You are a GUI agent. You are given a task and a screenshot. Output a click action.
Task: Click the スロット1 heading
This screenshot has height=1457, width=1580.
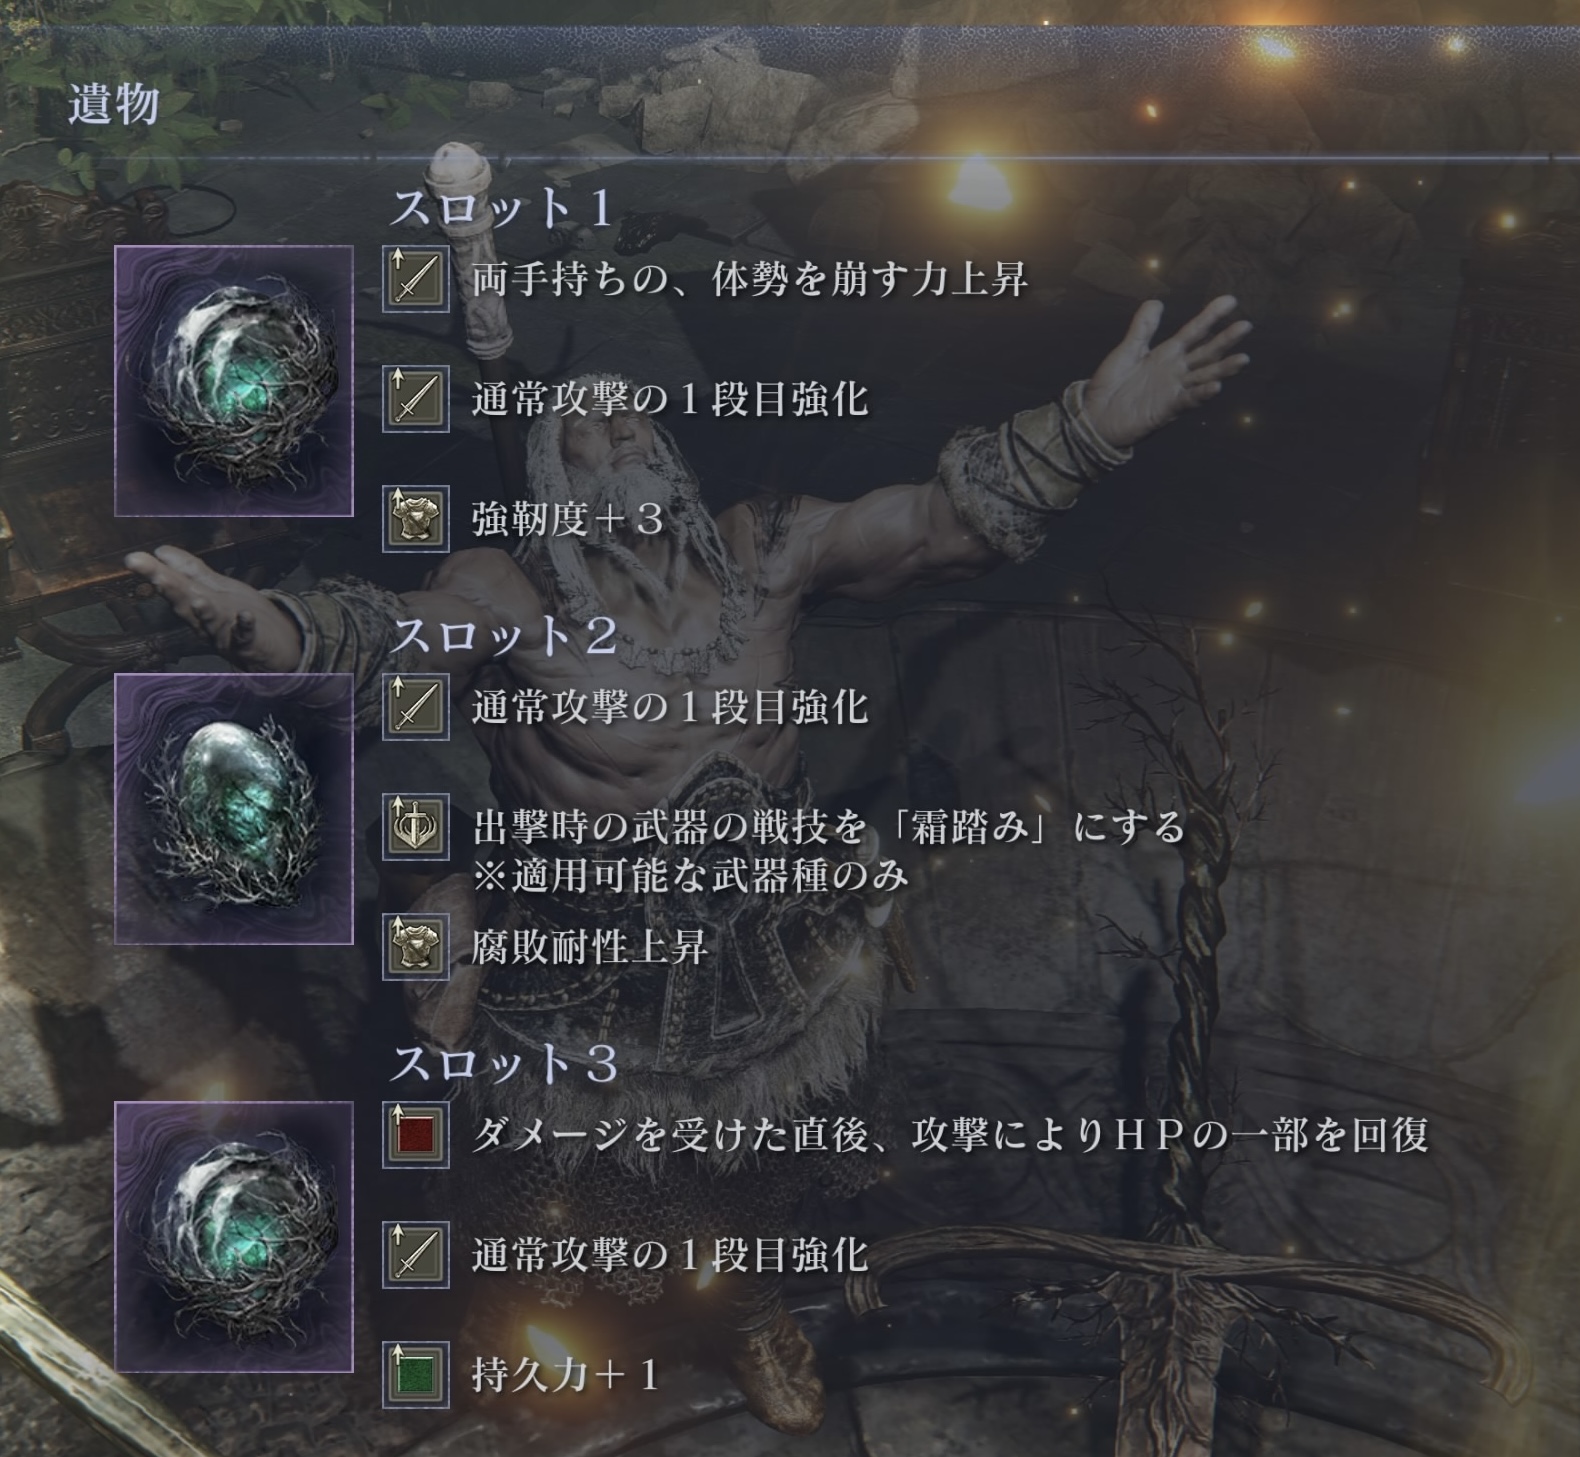(x=501, y=208)
